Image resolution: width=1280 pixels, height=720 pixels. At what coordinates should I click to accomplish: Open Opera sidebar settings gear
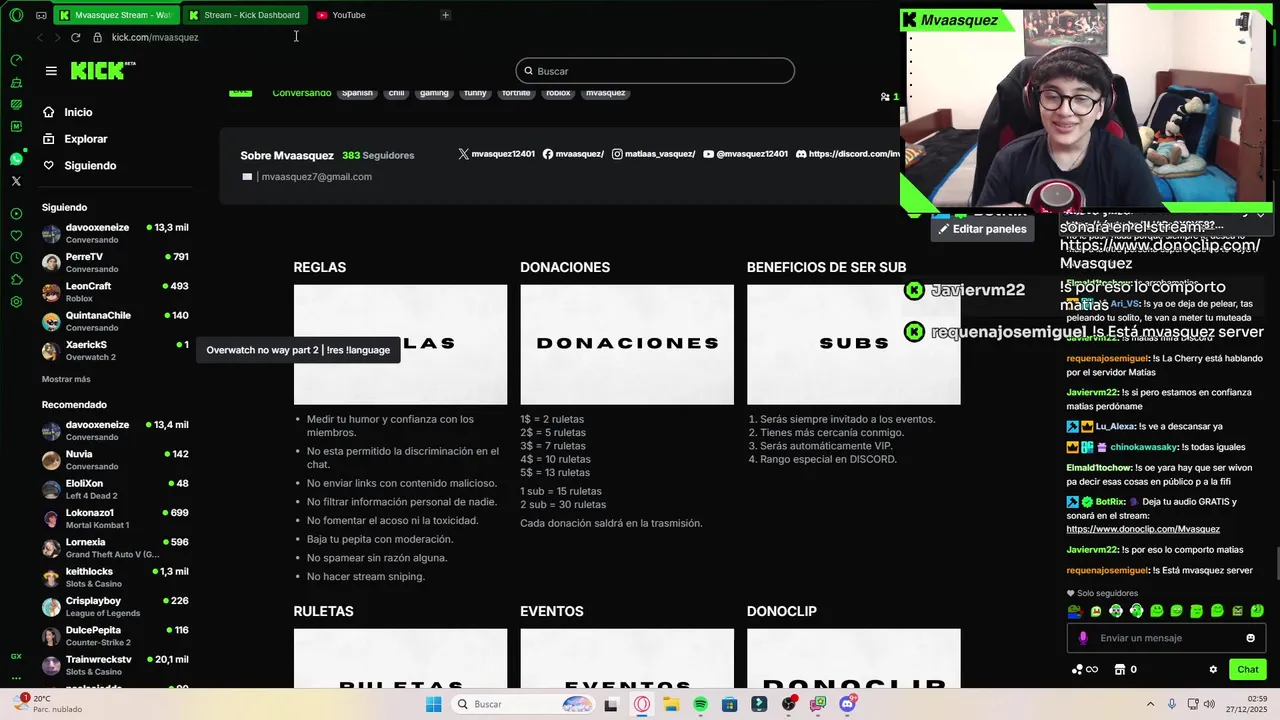[x=16, y=302]
